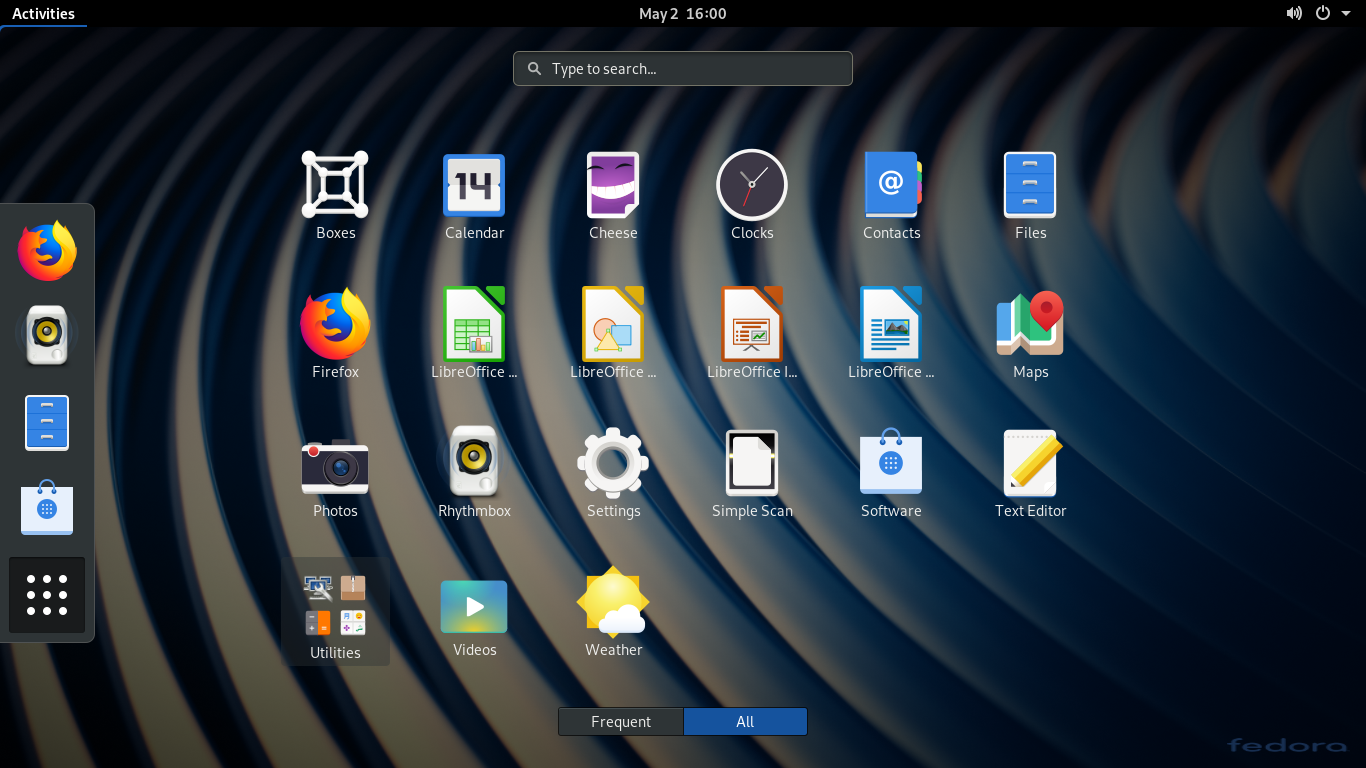Open Software bag in the dock
The image size is (1366, 768).
pos(47,508)
